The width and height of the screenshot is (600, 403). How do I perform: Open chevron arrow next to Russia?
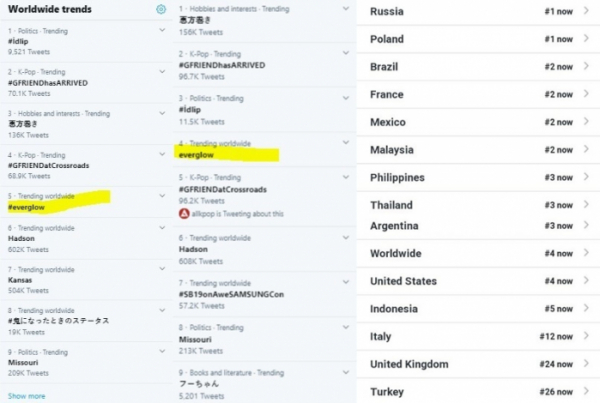click(587, 12)
